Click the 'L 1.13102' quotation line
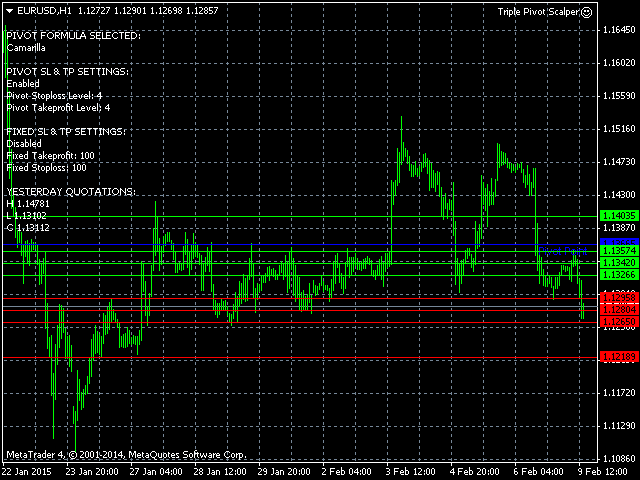 [27, 216]
